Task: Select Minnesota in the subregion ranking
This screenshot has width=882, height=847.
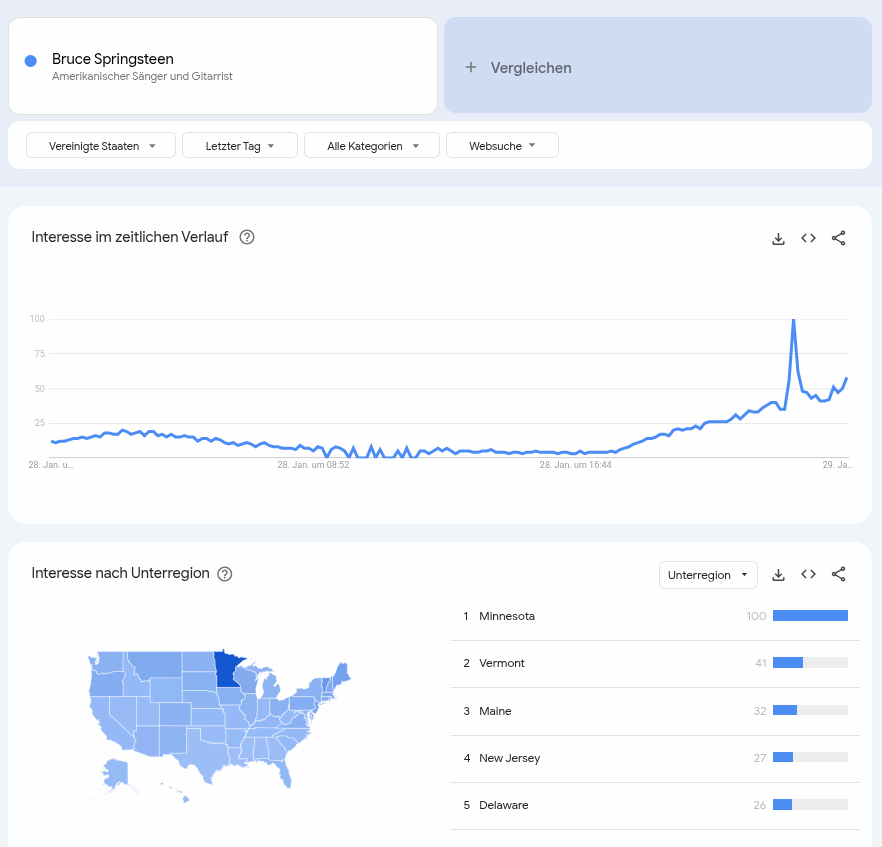Action: 507,616
